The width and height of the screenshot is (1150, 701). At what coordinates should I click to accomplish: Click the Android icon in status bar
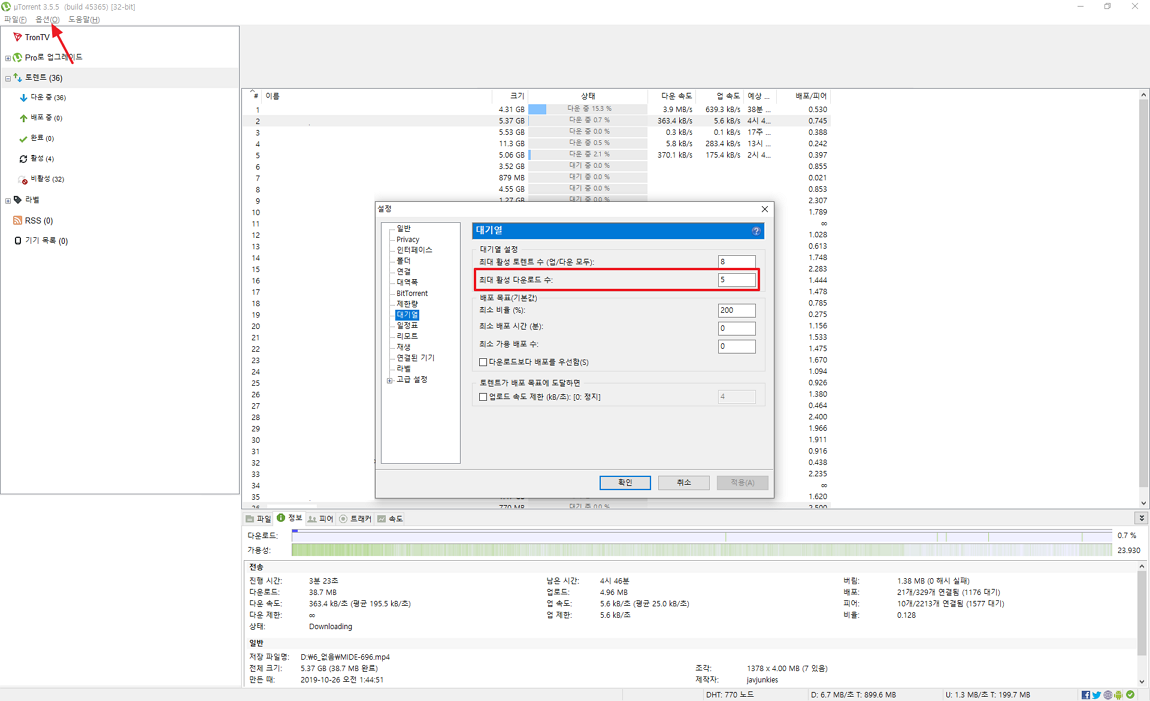[1118, 694]
